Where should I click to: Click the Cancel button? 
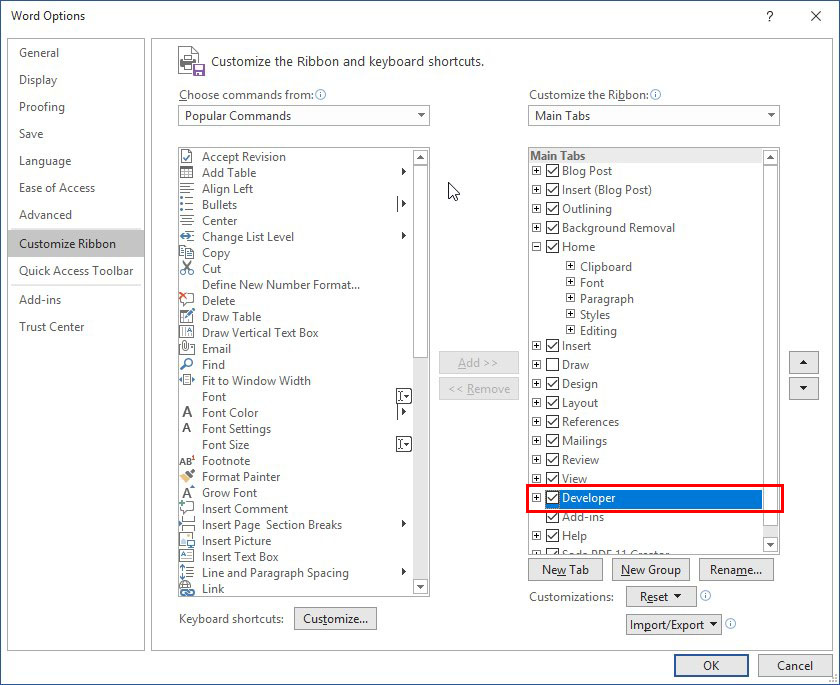point(794,666)
